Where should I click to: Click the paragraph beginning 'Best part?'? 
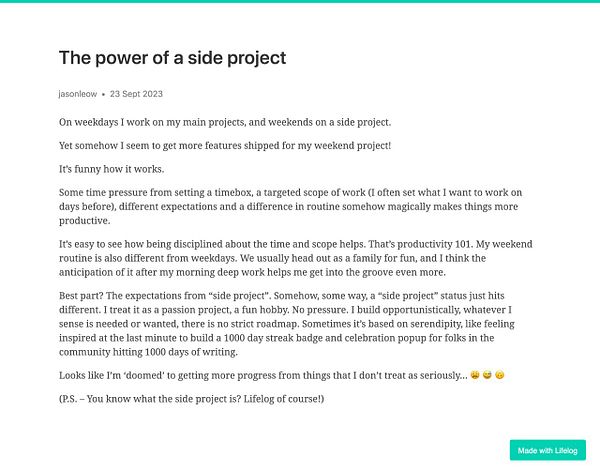tap(287, 324)
